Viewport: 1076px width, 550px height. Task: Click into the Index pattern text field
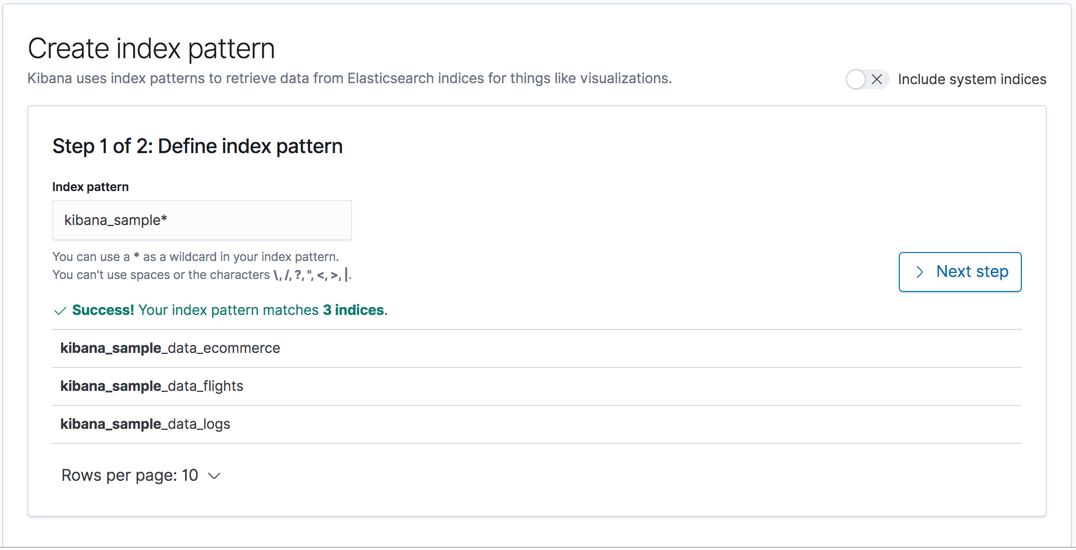[202, 220]
